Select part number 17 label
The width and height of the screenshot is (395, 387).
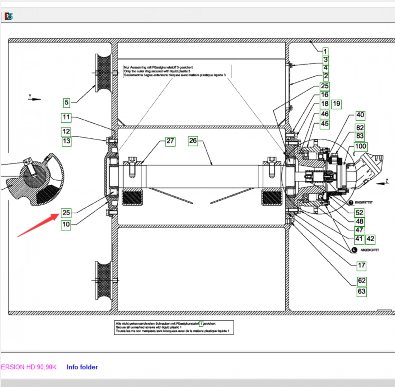361,266
